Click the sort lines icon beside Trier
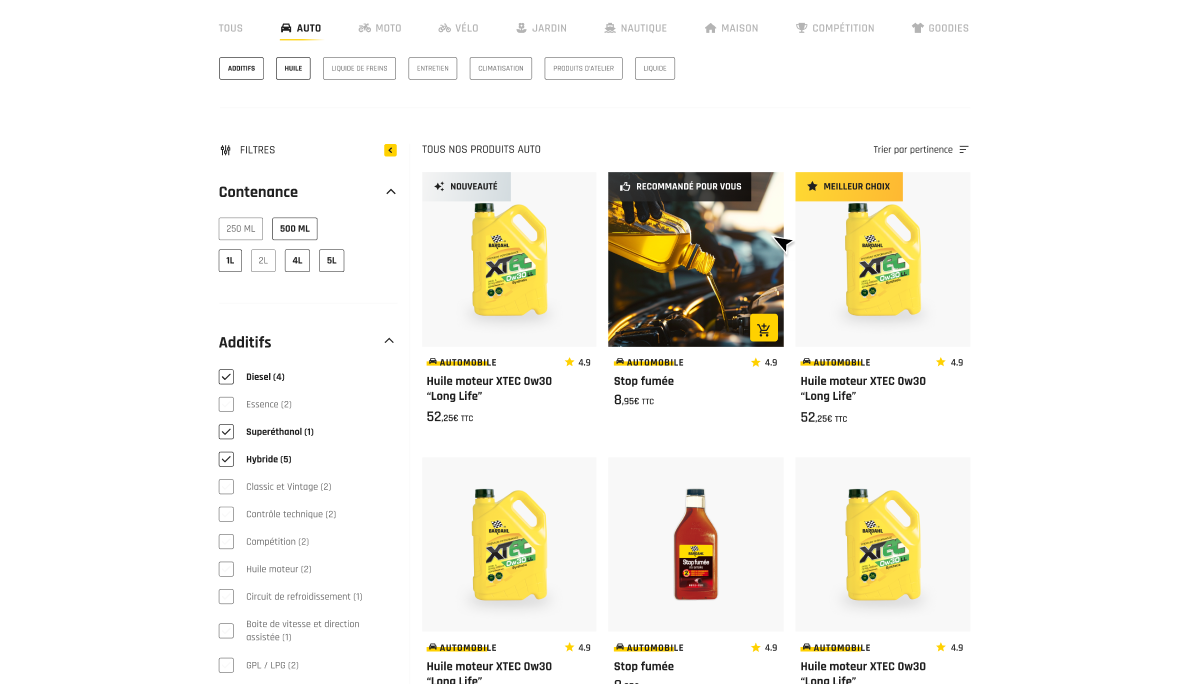This screenshot has height=684, width=1185. [964, 150]
